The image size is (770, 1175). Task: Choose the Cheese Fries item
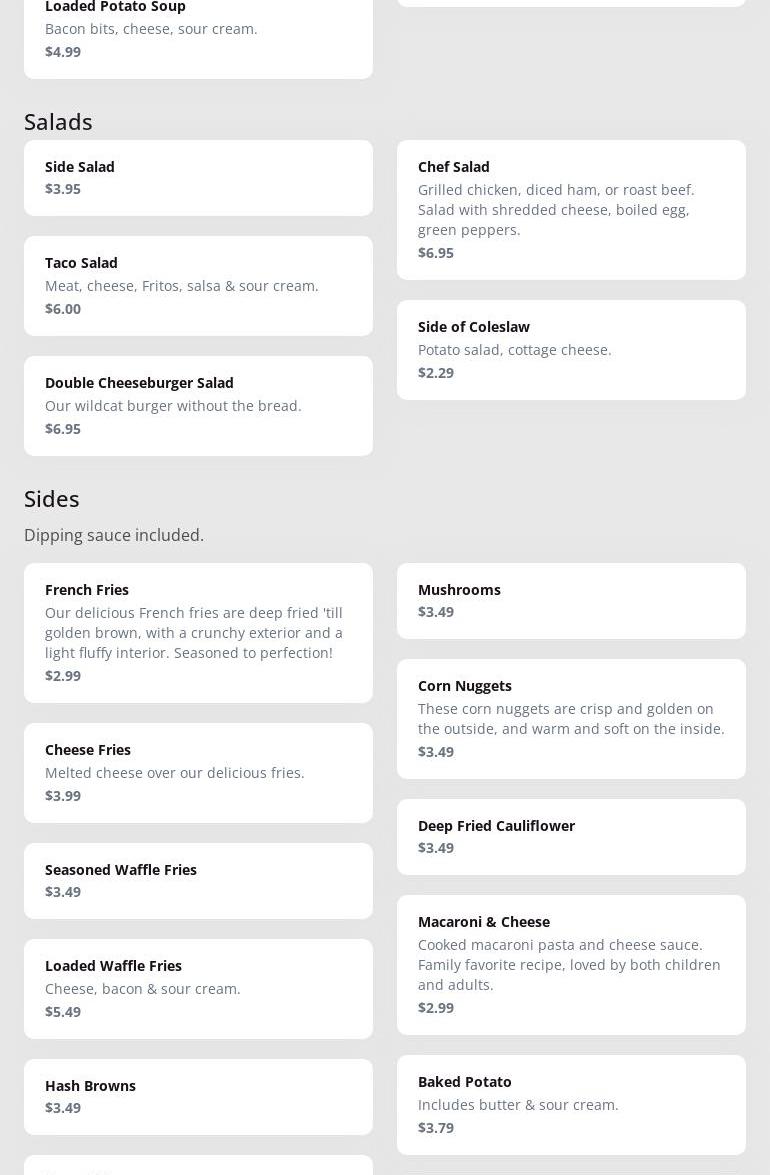[x=198, y=772]
